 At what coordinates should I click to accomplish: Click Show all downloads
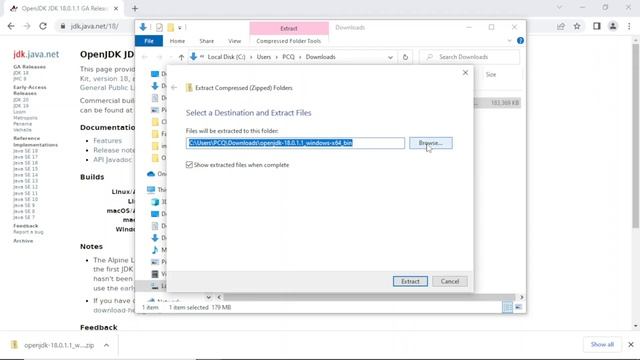pos(602,344)
